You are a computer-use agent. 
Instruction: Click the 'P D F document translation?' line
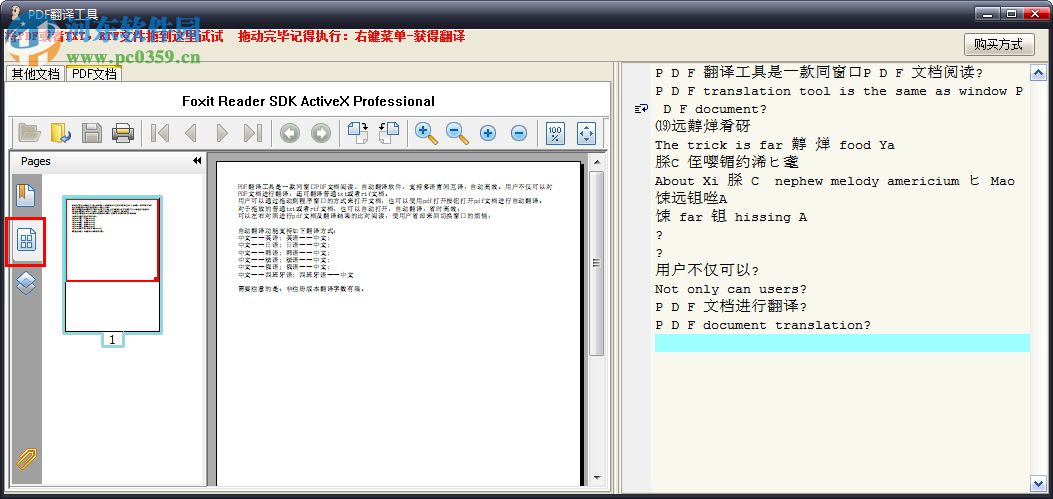click(763, 325)
